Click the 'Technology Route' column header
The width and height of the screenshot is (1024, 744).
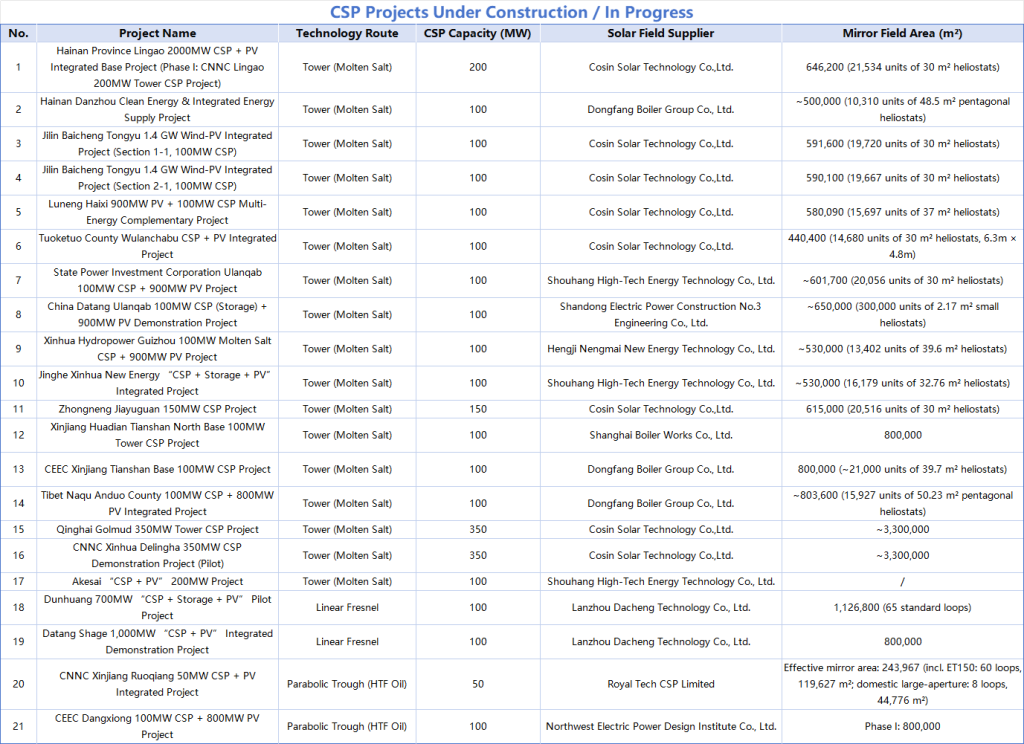click(347, 33)
